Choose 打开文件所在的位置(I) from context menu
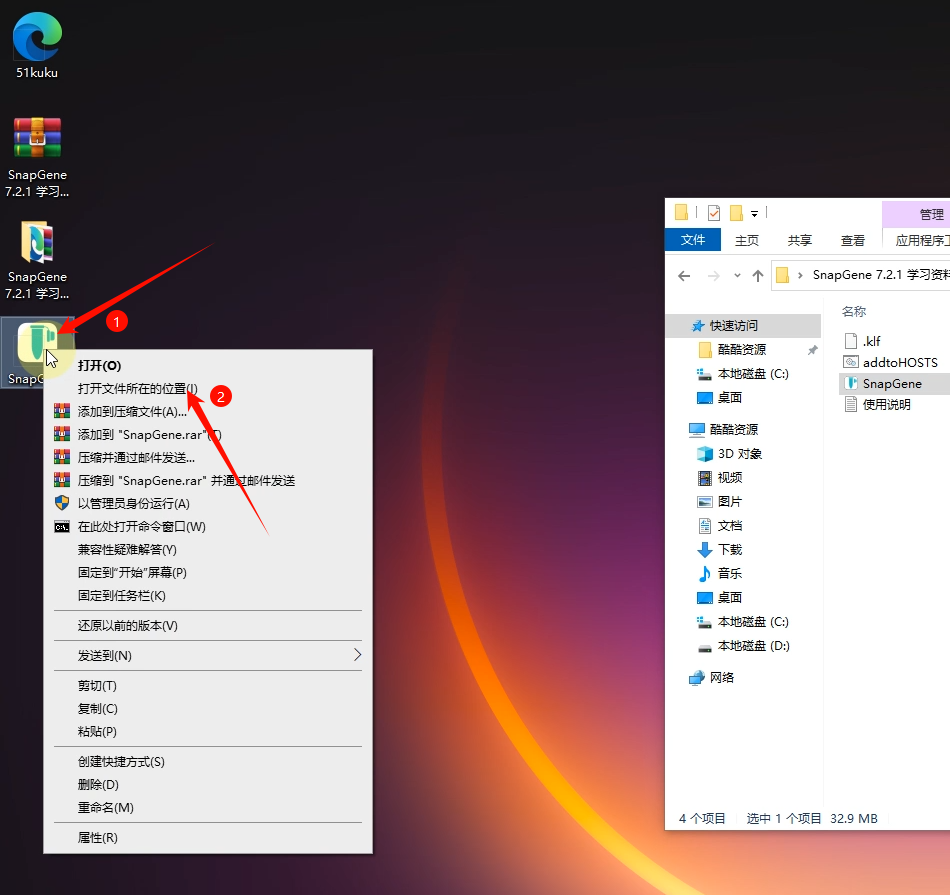This screenshot has width=950, height=895. pos(138,388)
